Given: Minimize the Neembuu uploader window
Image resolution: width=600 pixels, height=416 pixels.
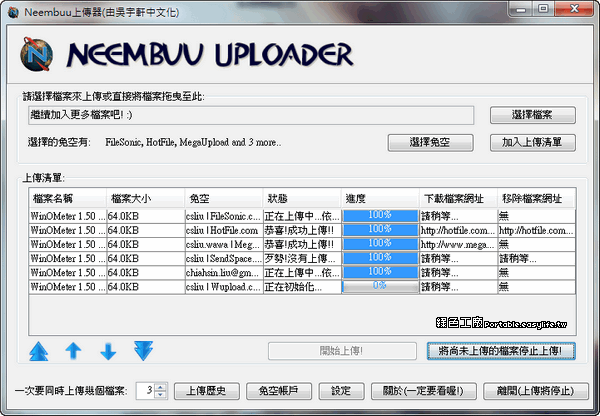Looking at the screenshot, I should tap(521, 9).
